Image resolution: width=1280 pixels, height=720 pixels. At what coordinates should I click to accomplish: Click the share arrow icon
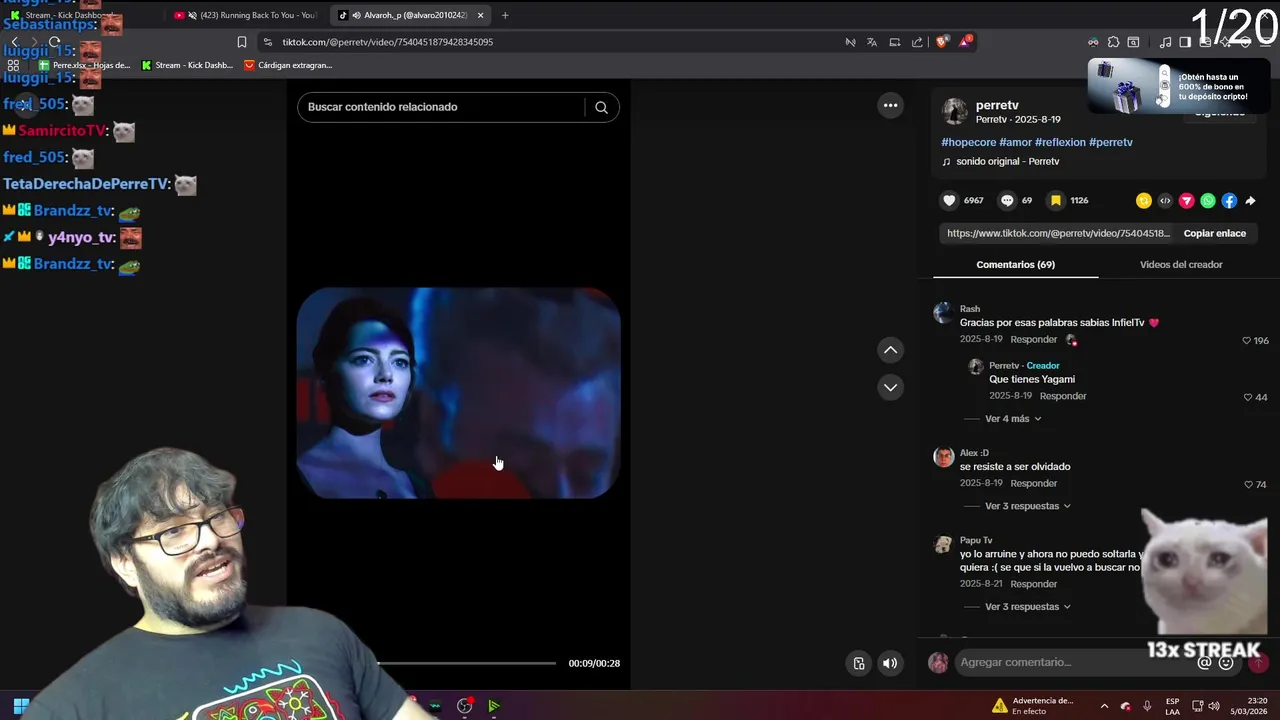(x=1250, y=201)
